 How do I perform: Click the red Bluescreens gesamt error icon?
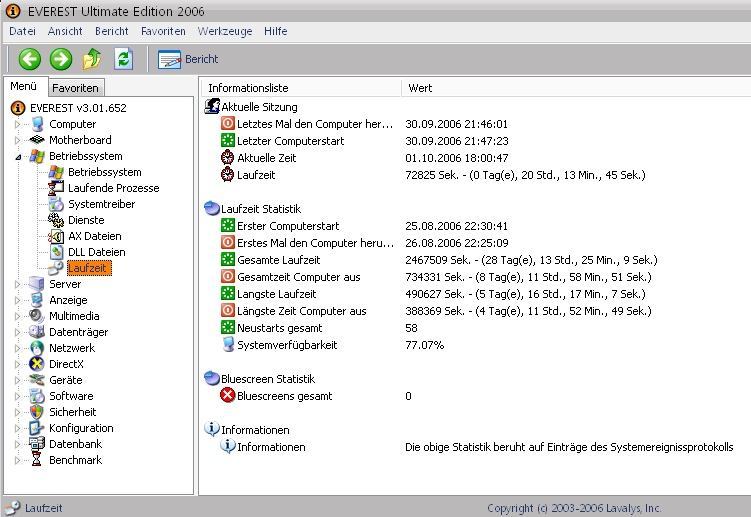coord(228,396)
